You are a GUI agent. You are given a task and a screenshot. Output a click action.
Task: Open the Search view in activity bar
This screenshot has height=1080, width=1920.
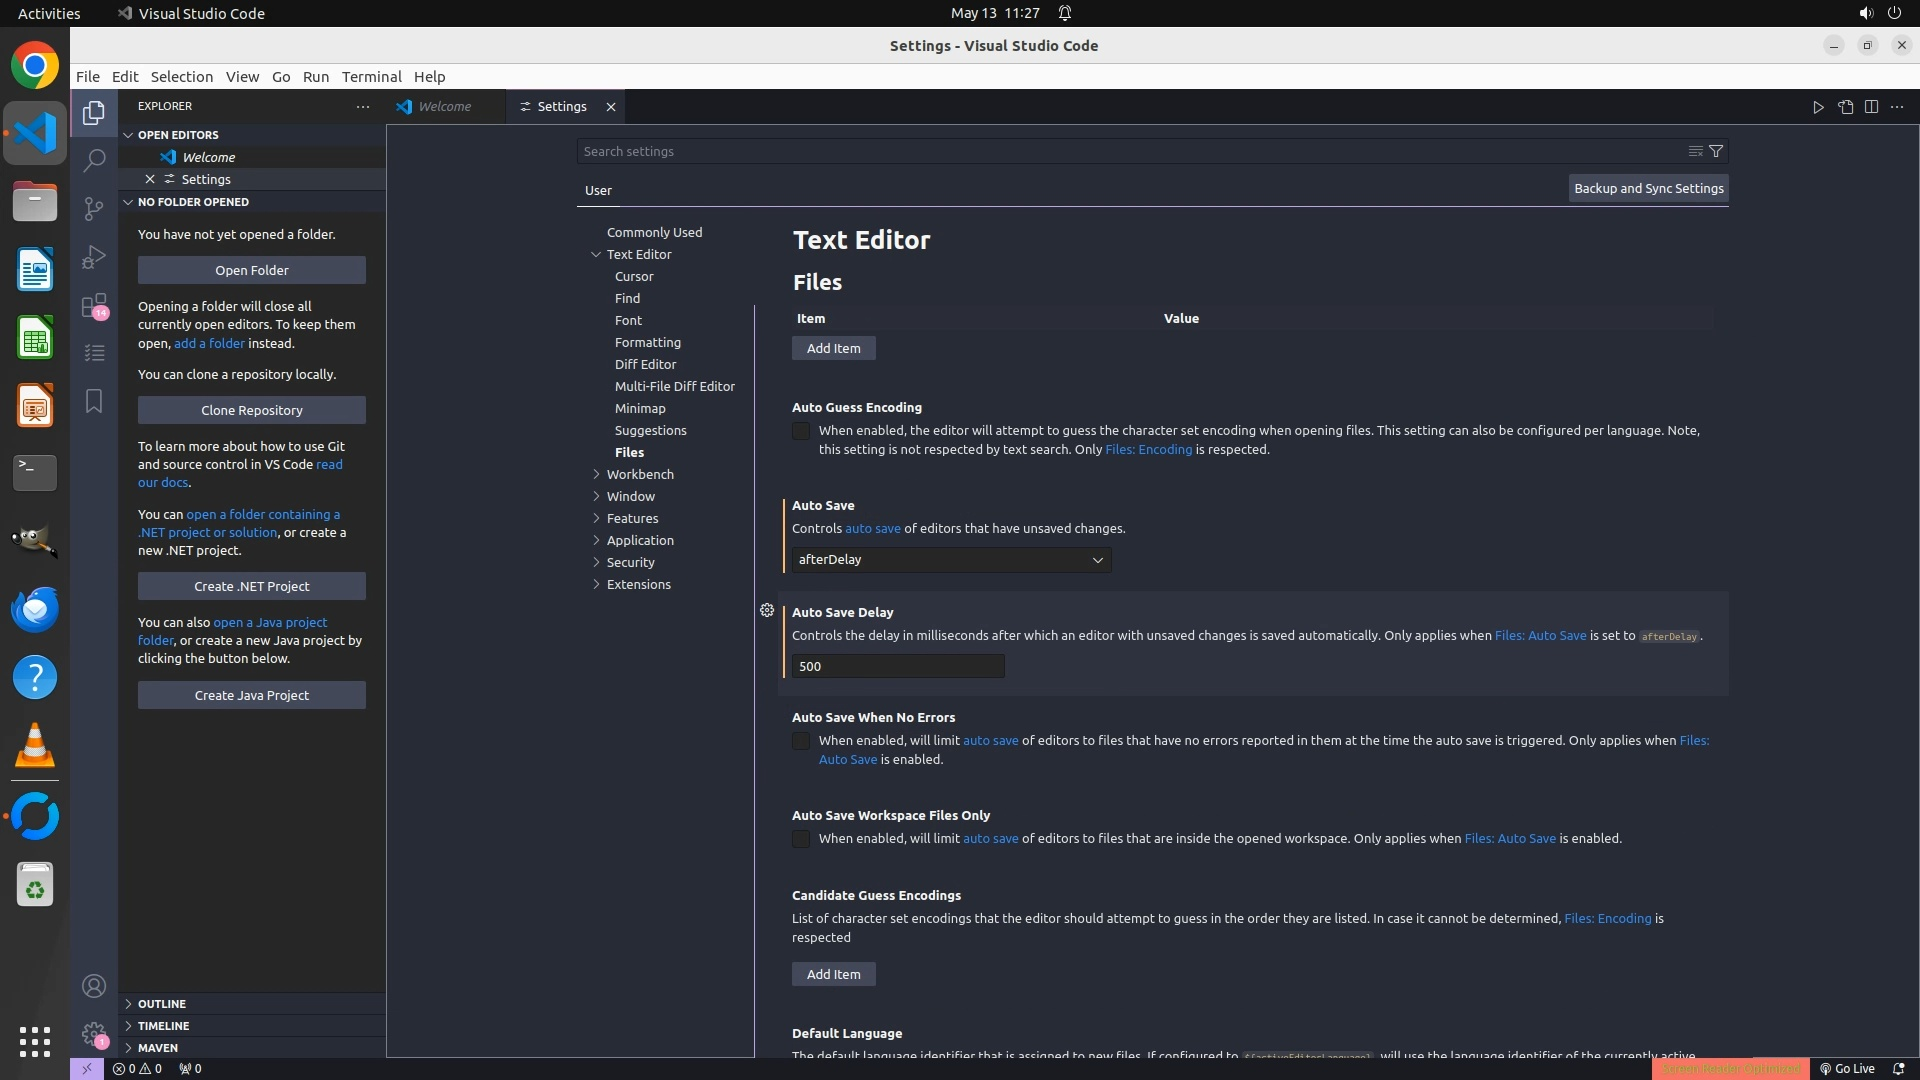(x=94, y=160)
